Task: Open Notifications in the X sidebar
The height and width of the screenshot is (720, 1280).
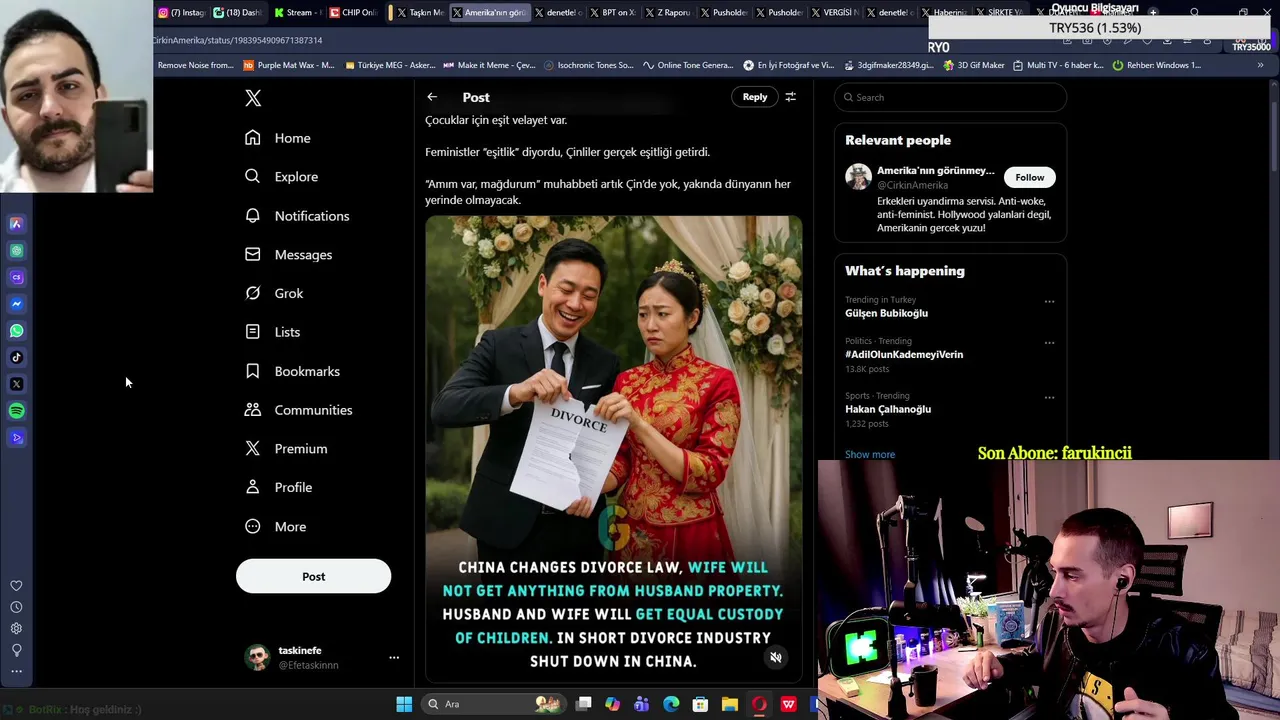Action: 297,216
